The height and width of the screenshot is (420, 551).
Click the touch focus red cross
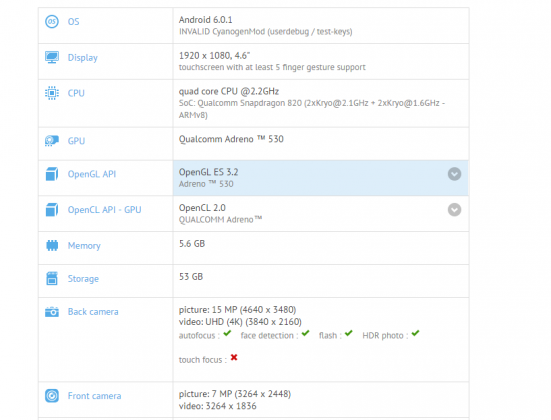point(234,357)
